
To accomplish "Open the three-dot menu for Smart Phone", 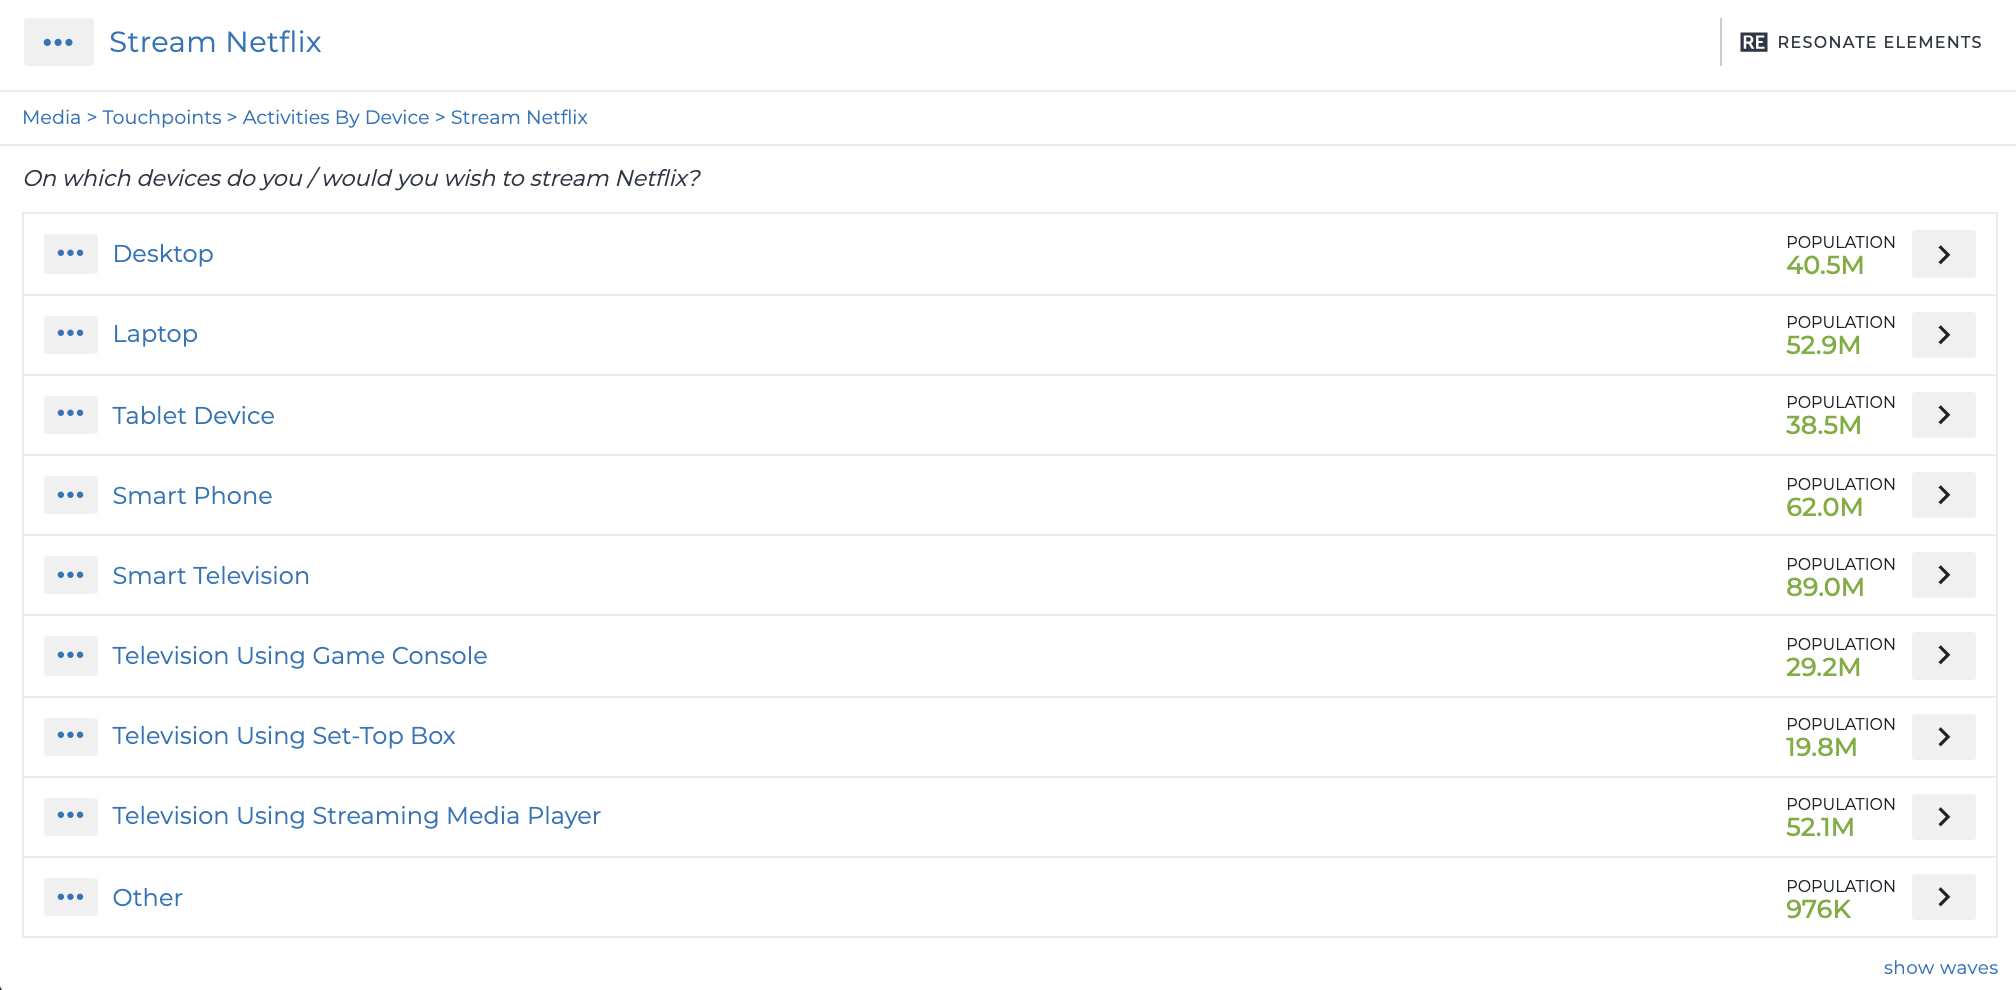I will click(x=71, y=495).
